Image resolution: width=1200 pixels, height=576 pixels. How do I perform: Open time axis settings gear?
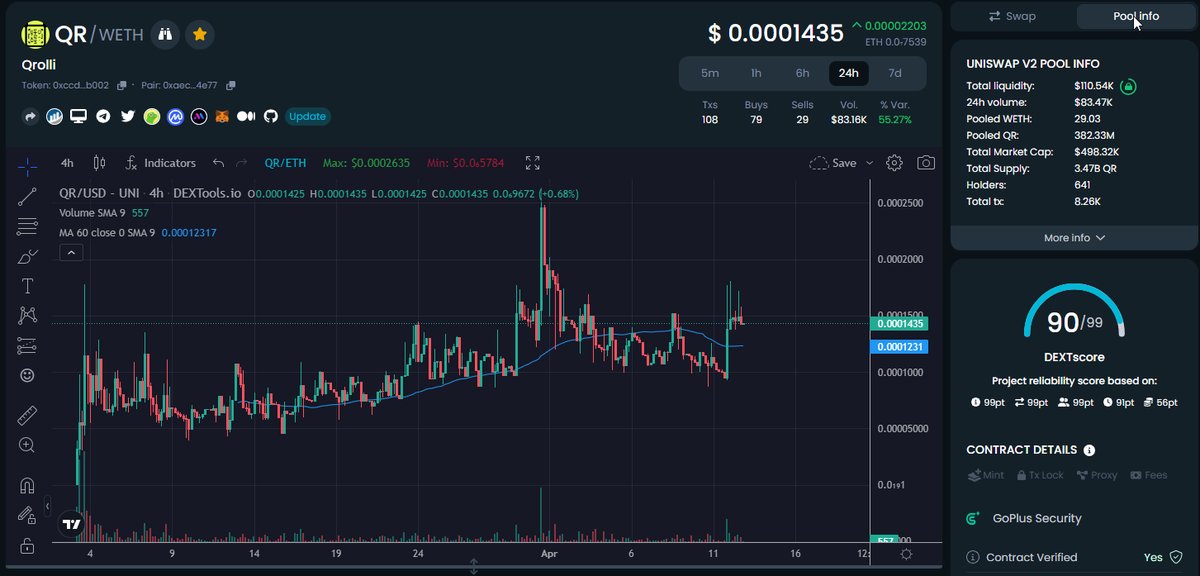point(906,553)
